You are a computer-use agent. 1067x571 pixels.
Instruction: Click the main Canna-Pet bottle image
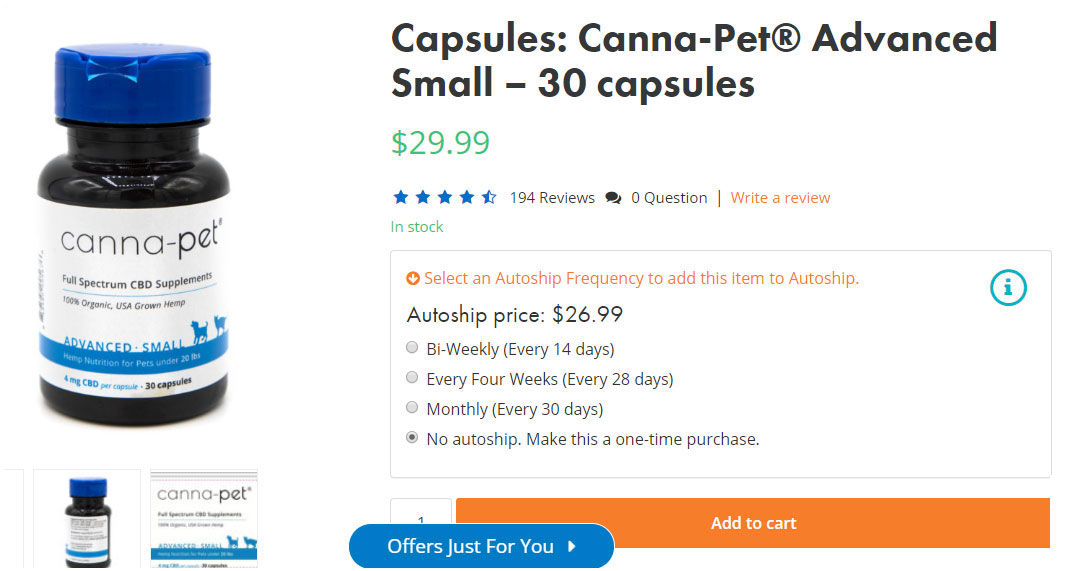tap(133, 235)
